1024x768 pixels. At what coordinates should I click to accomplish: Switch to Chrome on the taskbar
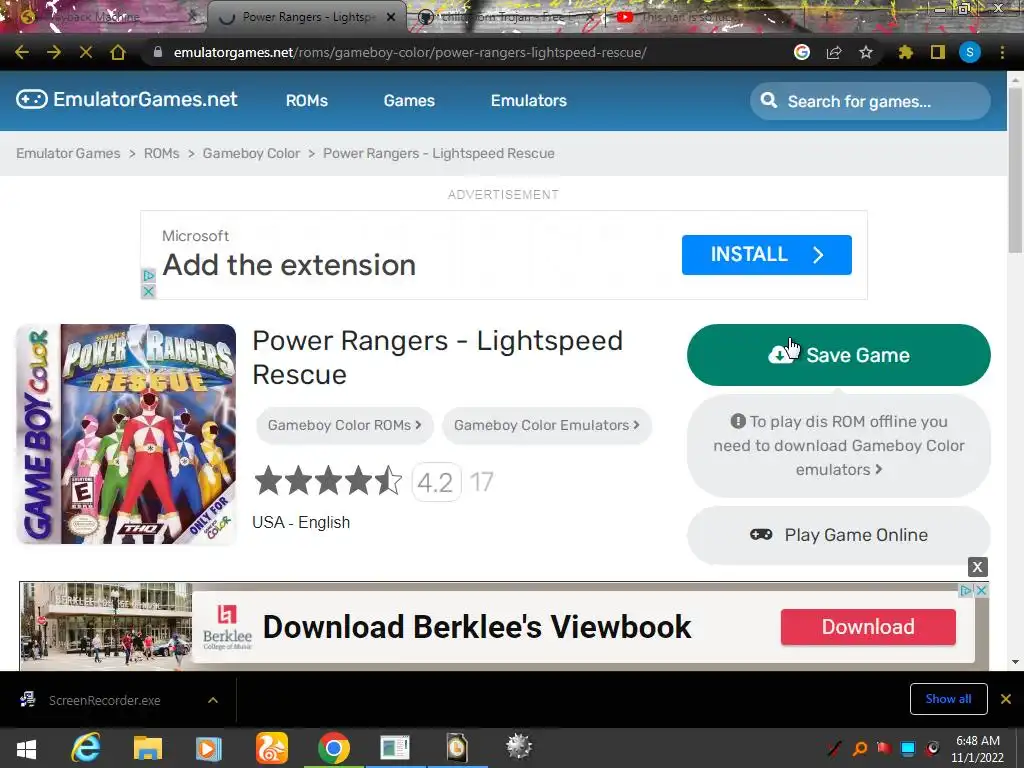(334, 748)
